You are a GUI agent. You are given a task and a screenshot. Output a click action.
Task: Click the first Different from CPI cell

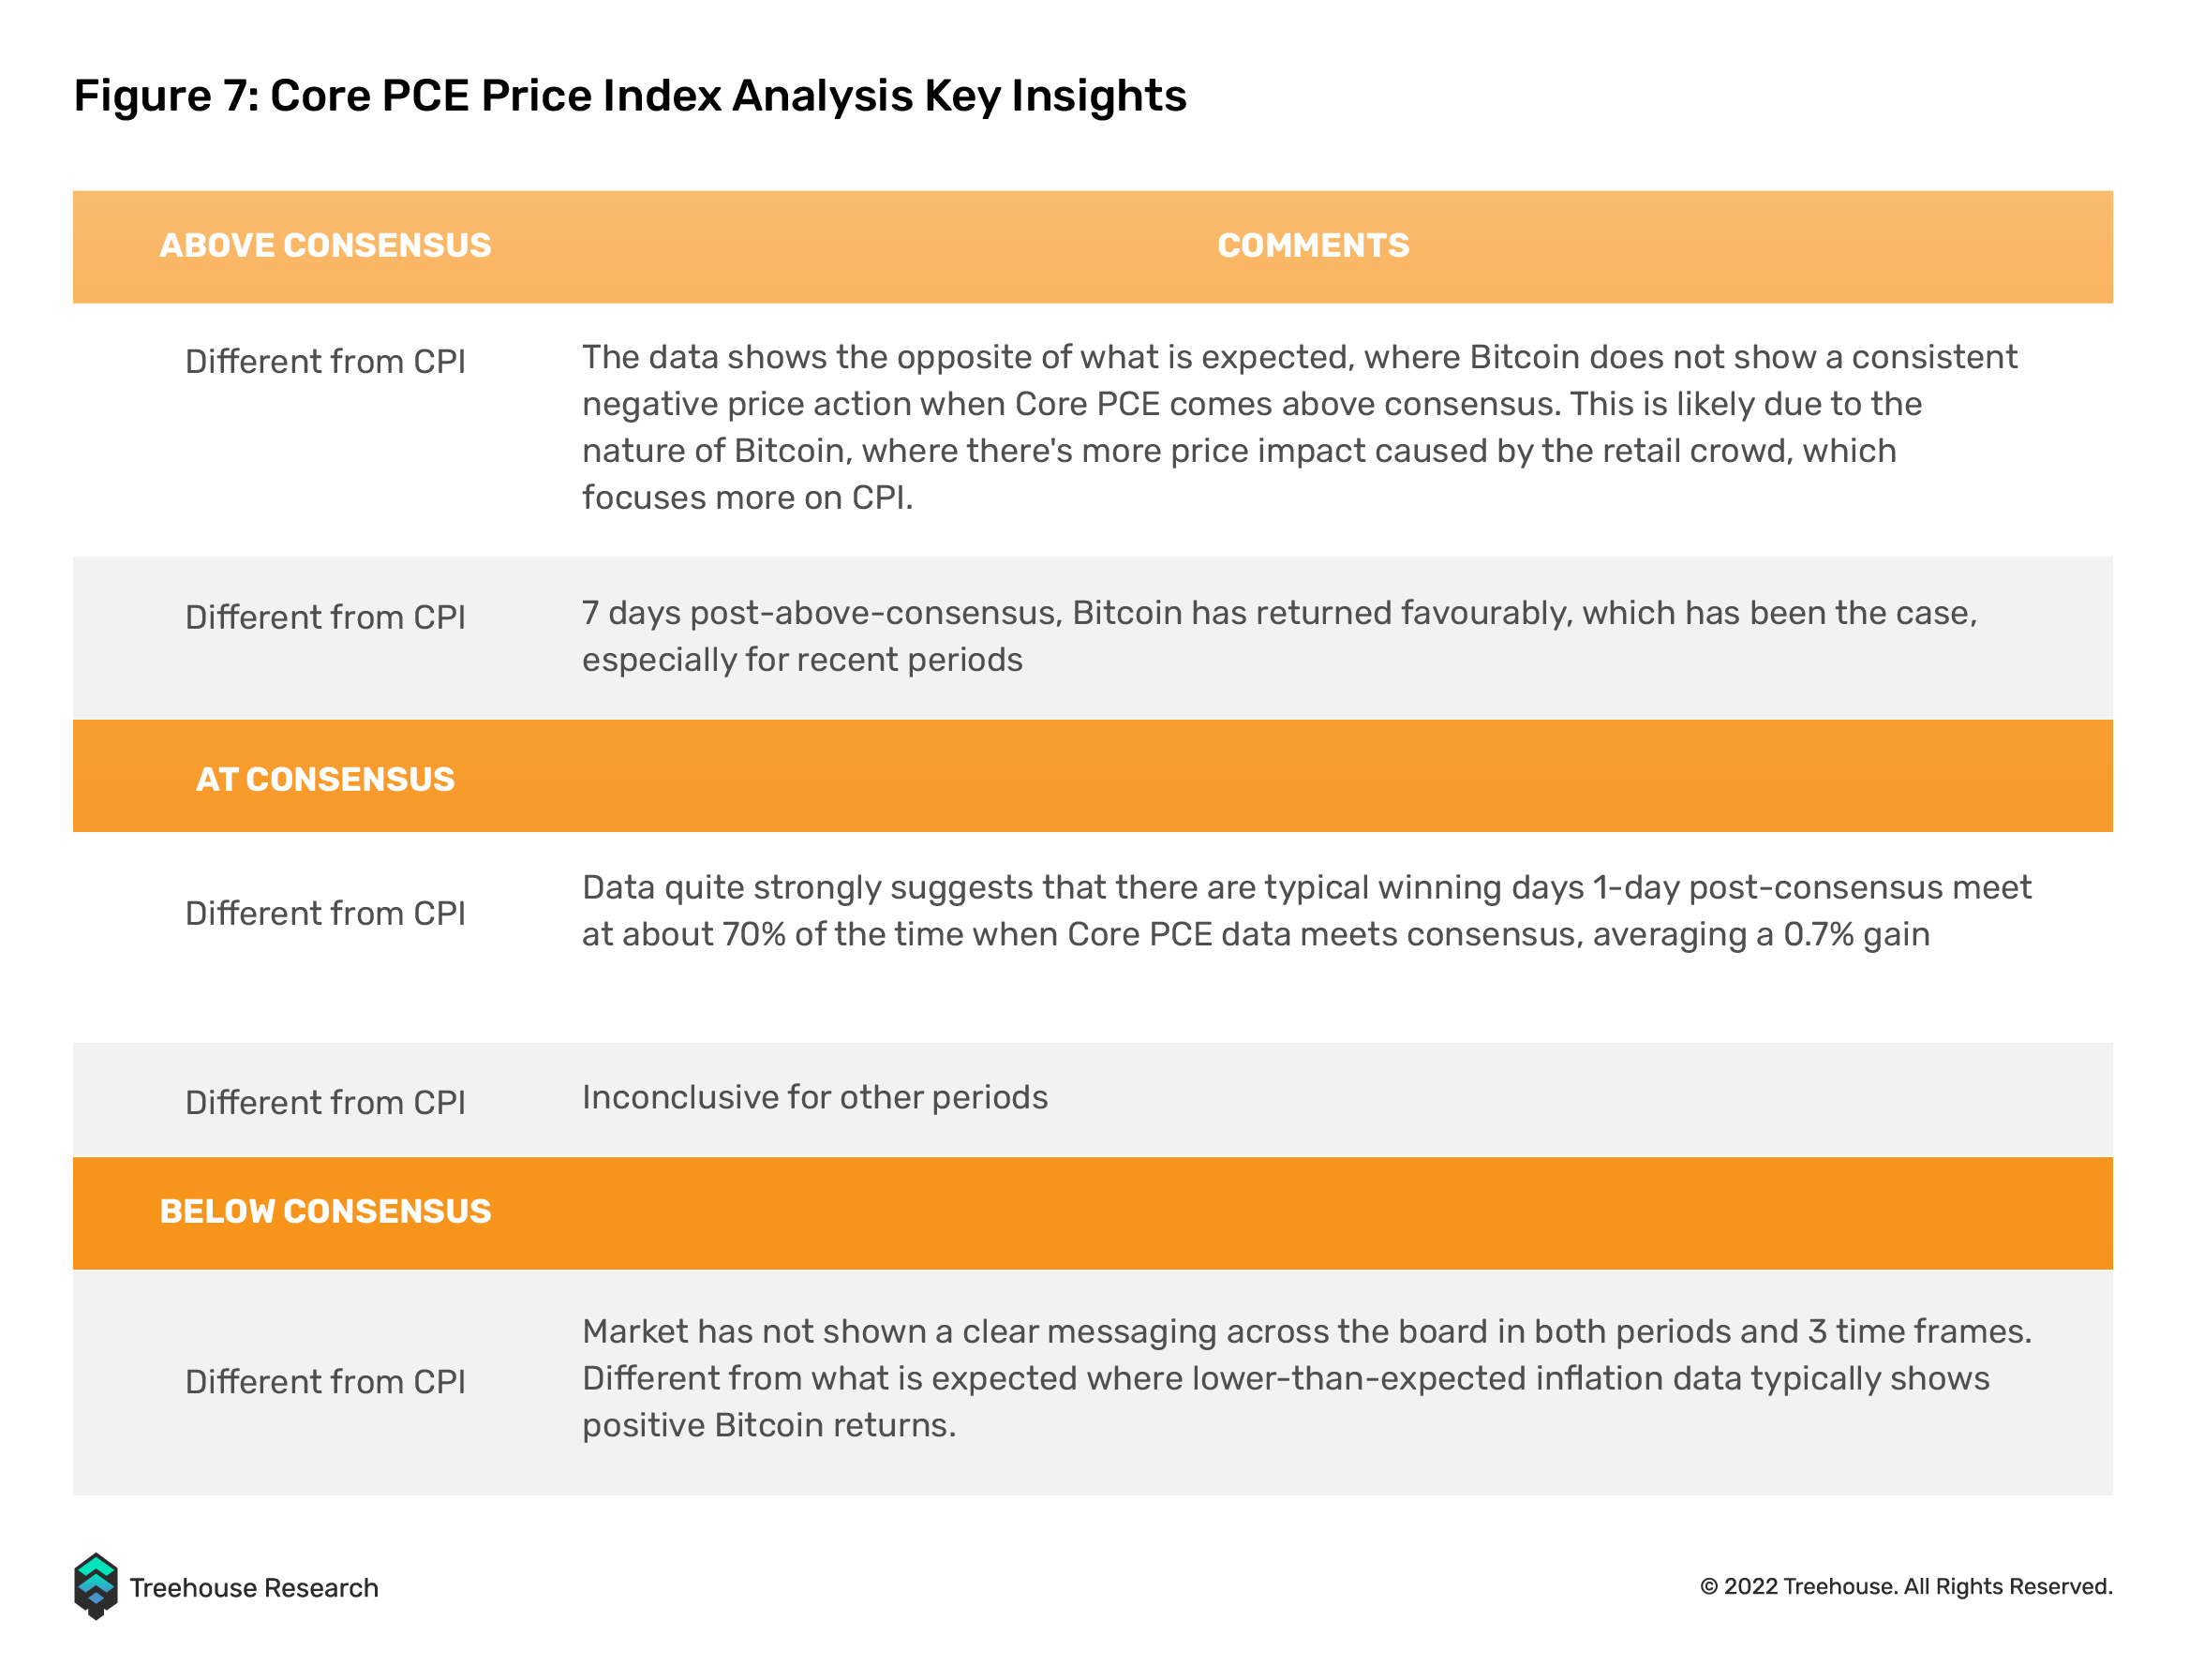325,362
